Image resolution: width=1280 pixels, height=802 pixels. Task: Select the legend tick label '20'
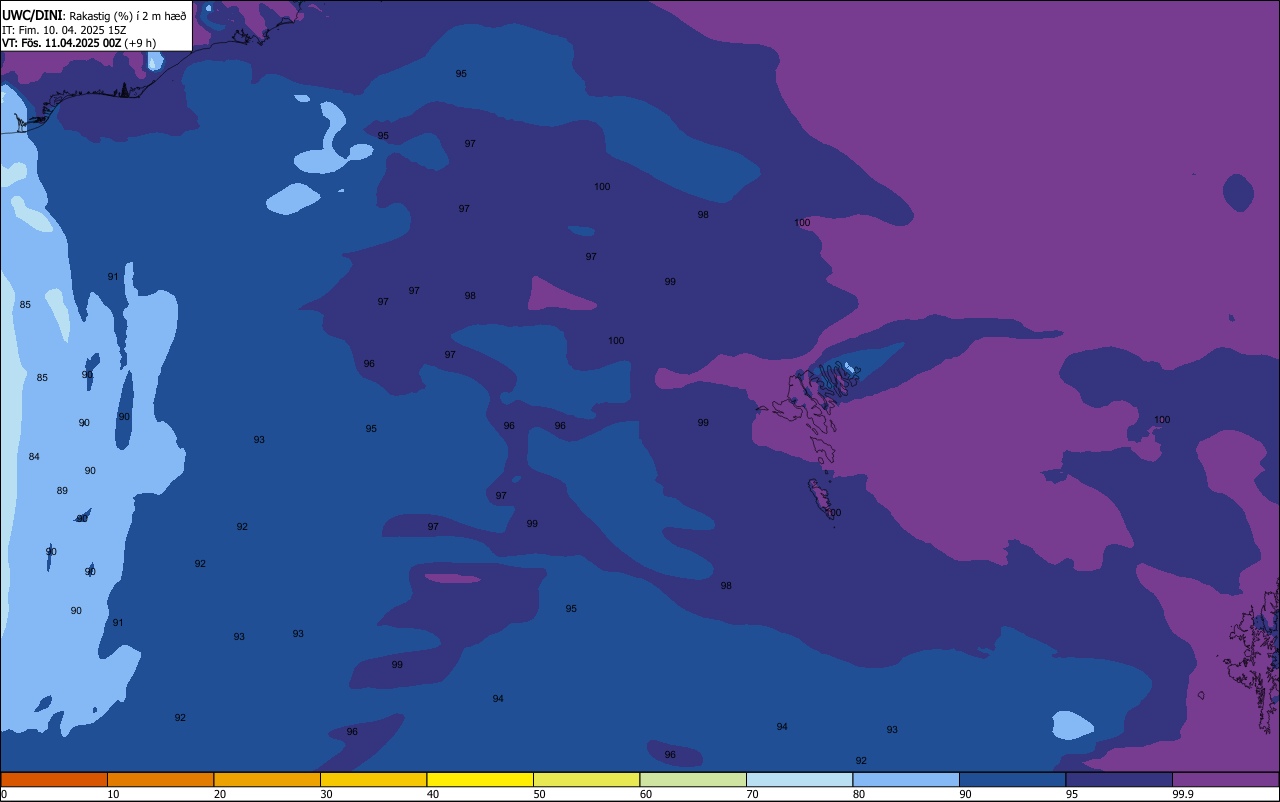pyautogui.click(x=219, y=794)
